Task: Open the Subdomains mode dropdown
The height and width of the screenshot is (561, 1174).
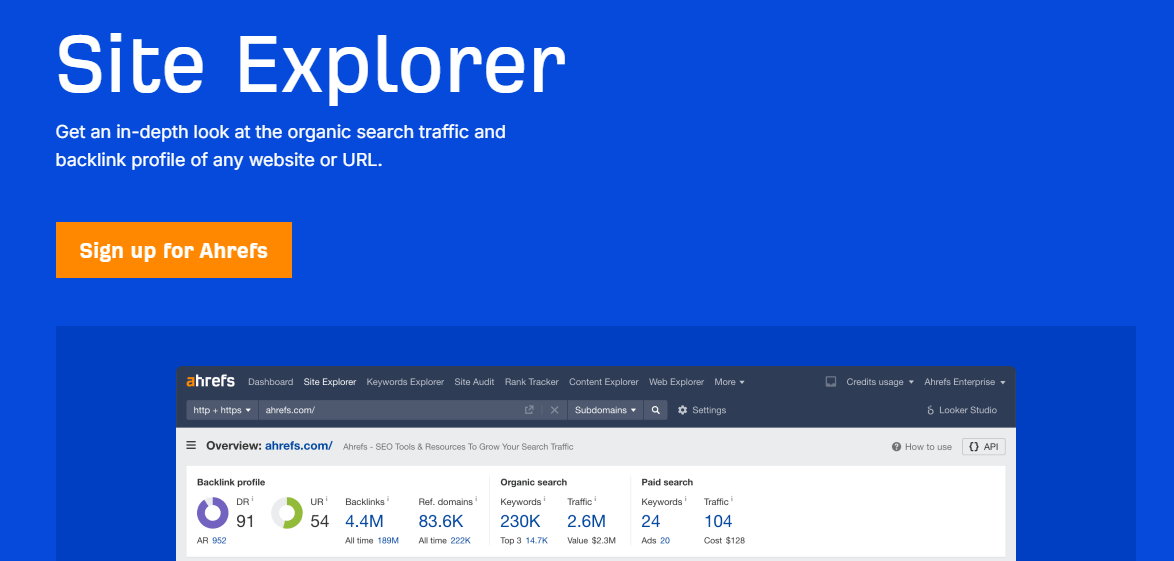Action: 605,410
